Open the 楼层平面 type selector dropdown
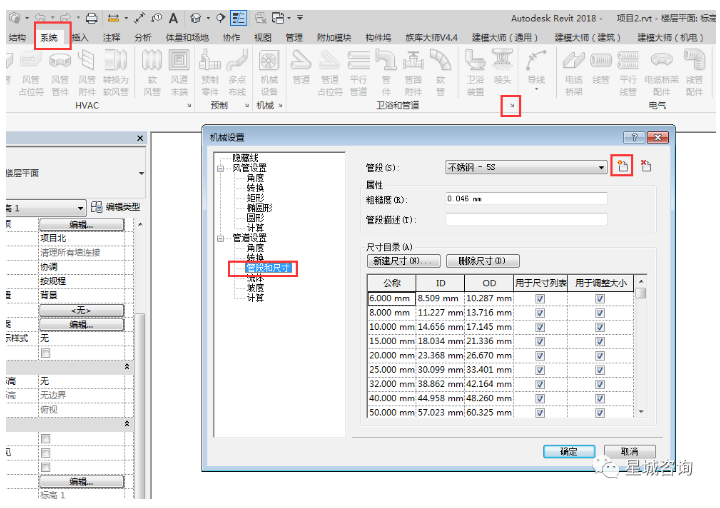 click(x=141, y=173)
